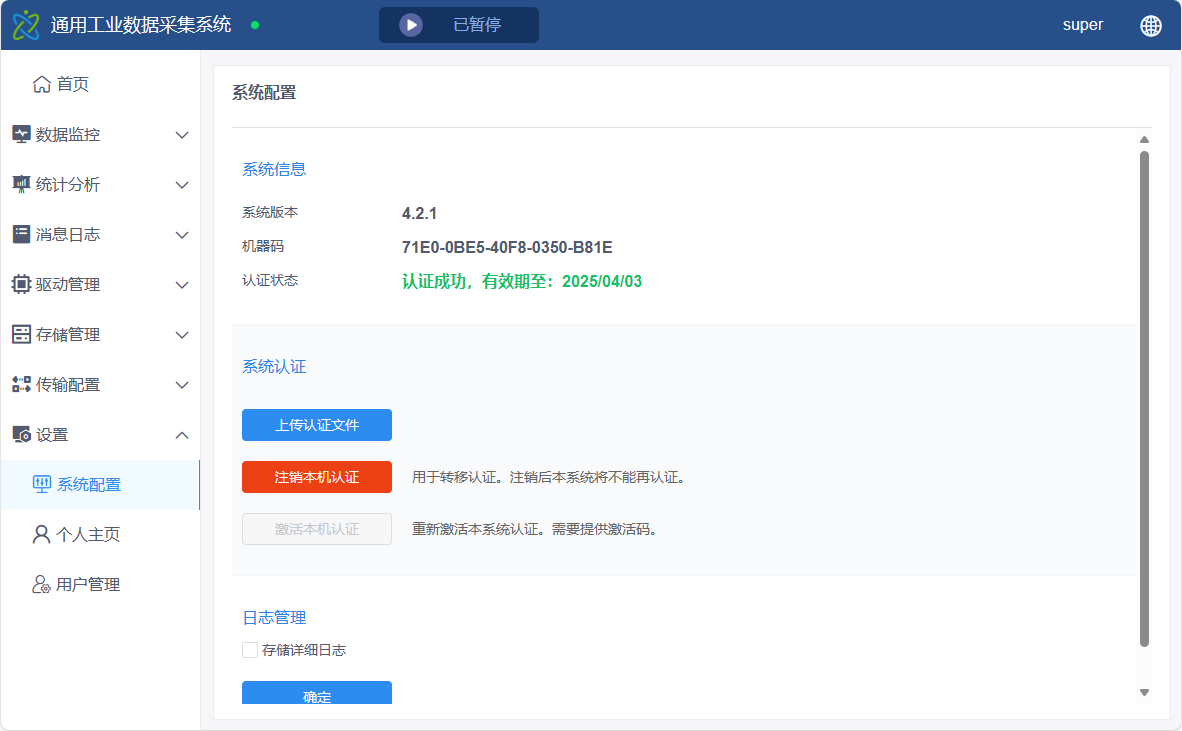Click the 消息日志 log icon
Viewport: 1182px width, 731px height.
pyautogui.click(x=21, y=234)
